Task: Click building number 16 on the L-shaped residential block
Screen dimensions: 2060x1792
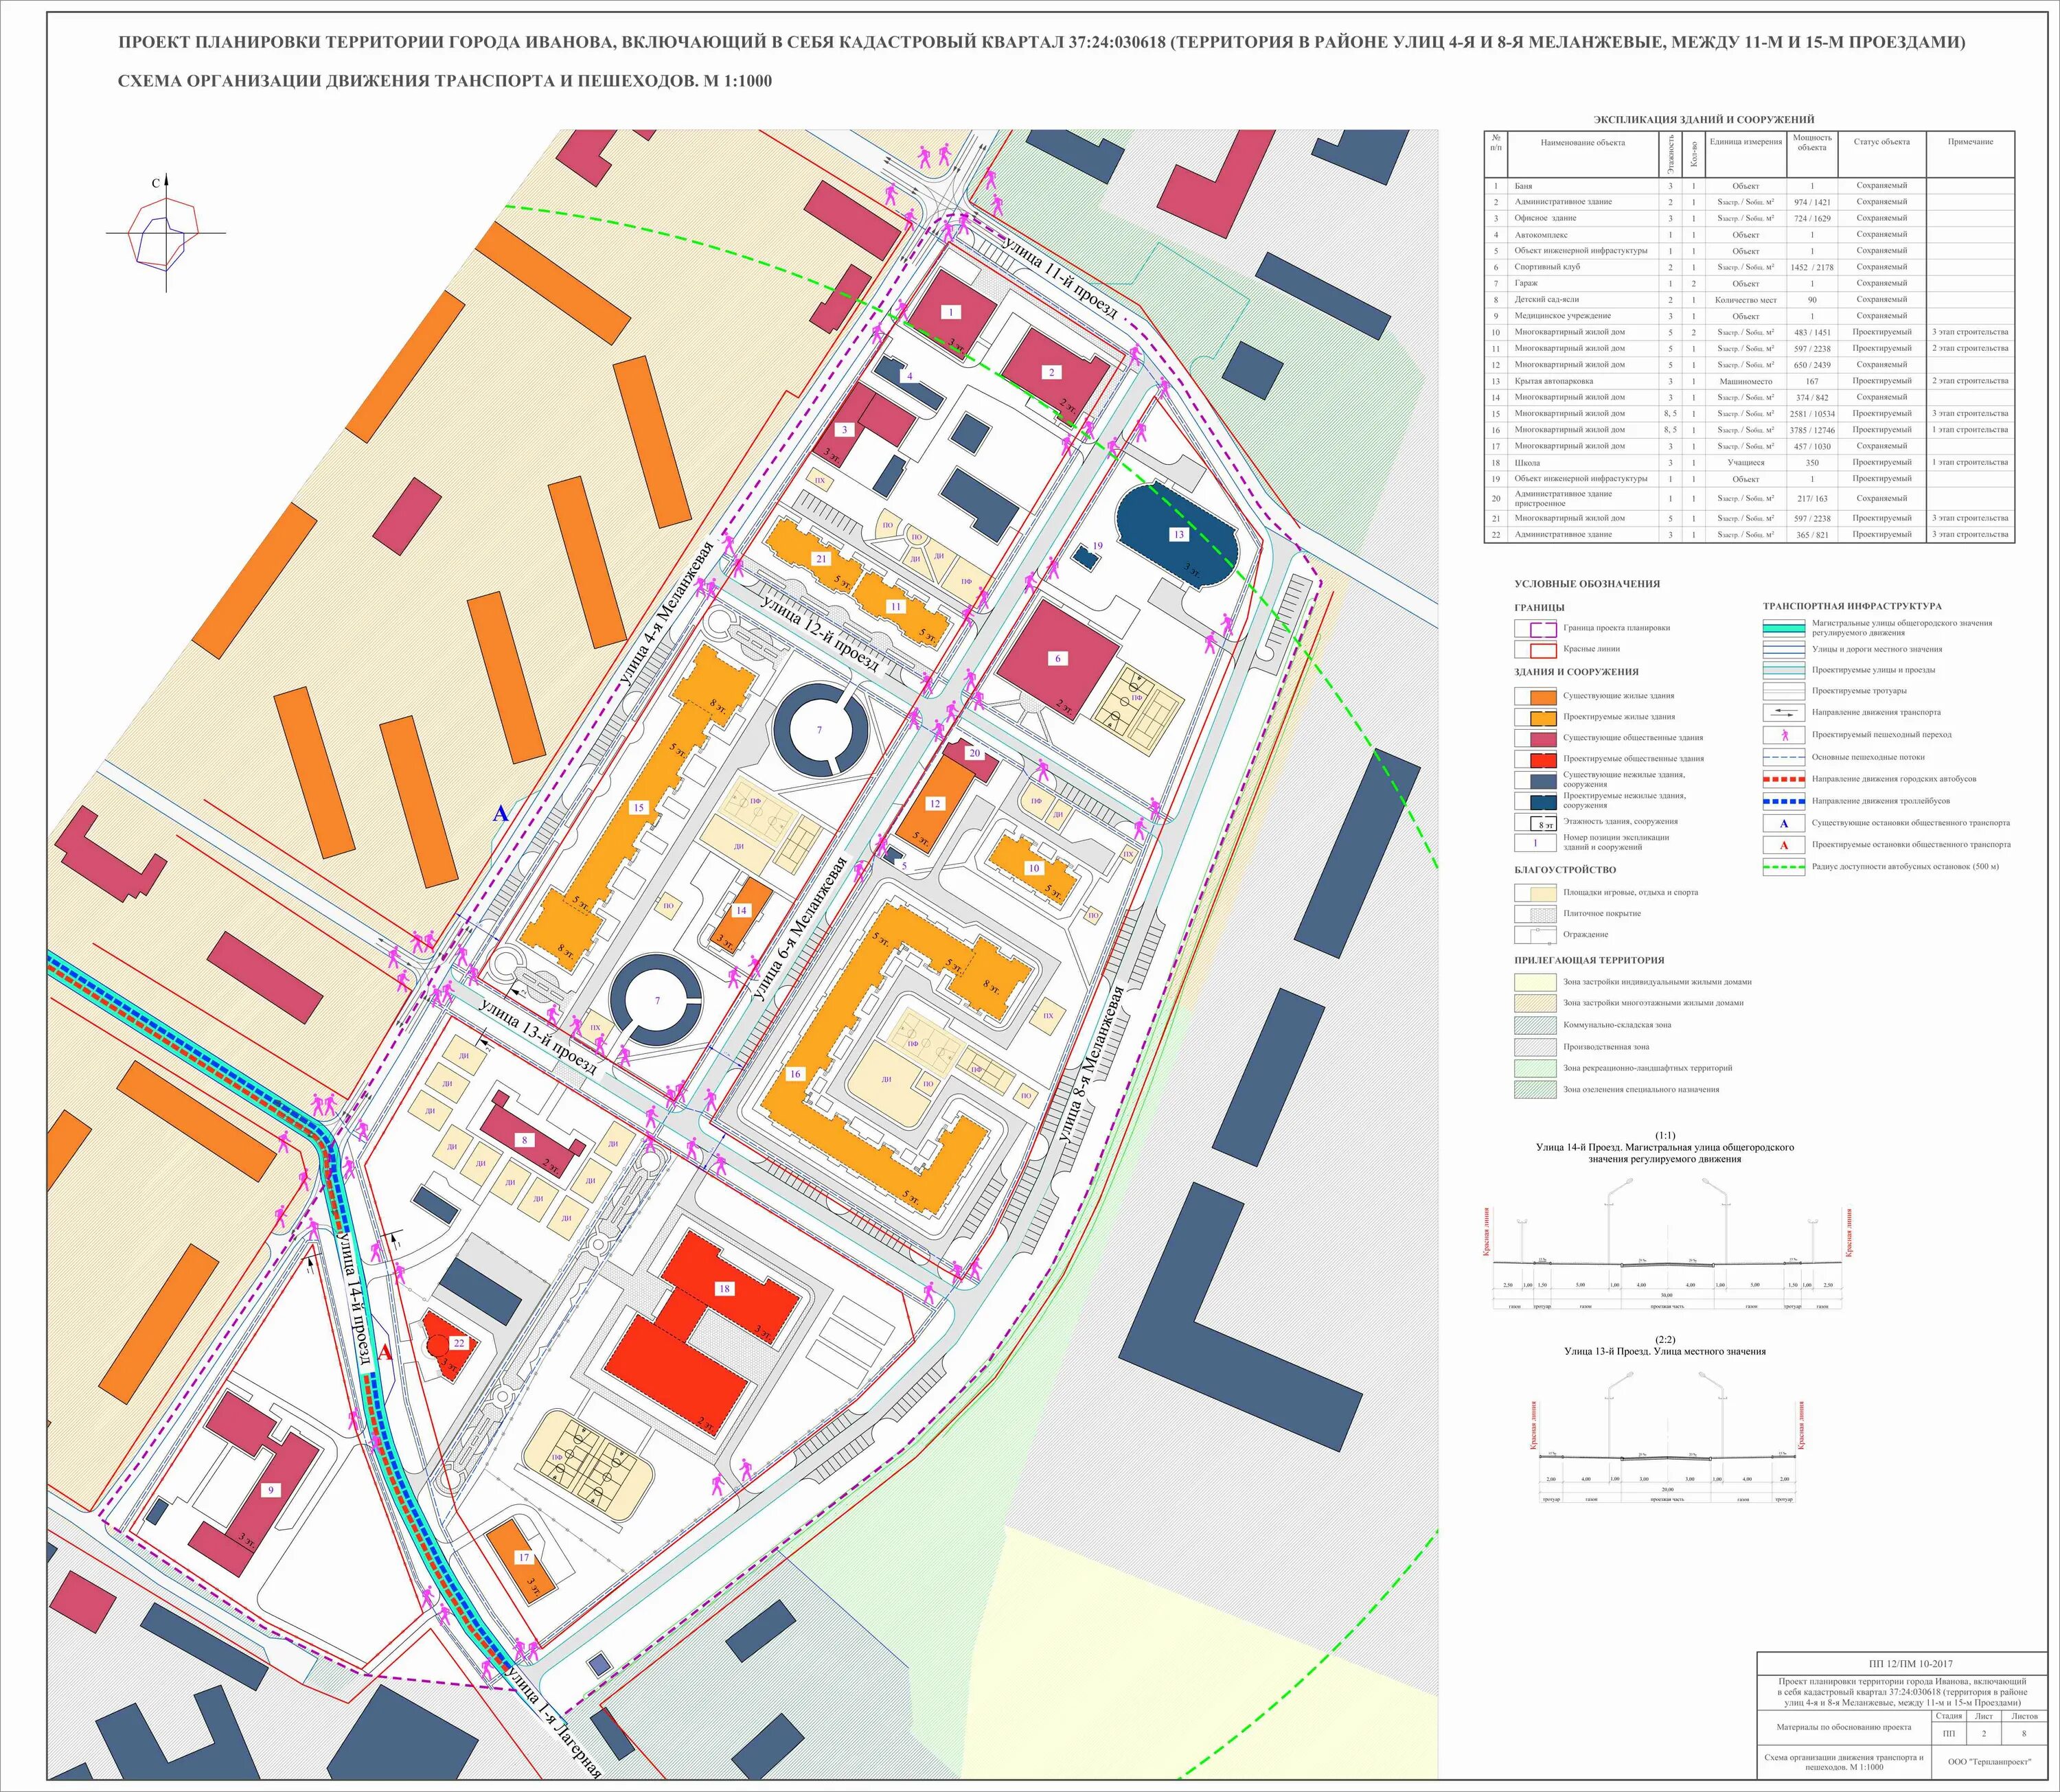Action: pyautogui.click(x=796, y=1074)
